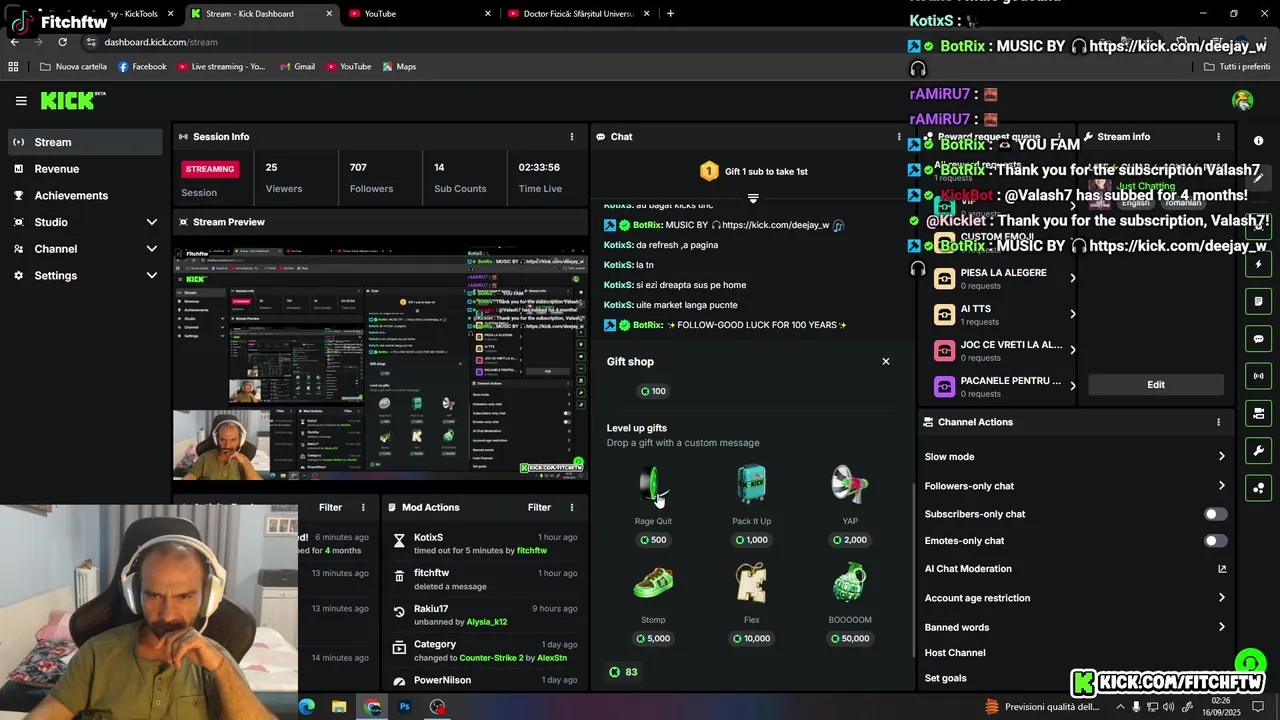Open the hamburger menu beside Kick logo
Viewport: 1280px width, 720px height.
pyautogui.click(x=21, y=101)
